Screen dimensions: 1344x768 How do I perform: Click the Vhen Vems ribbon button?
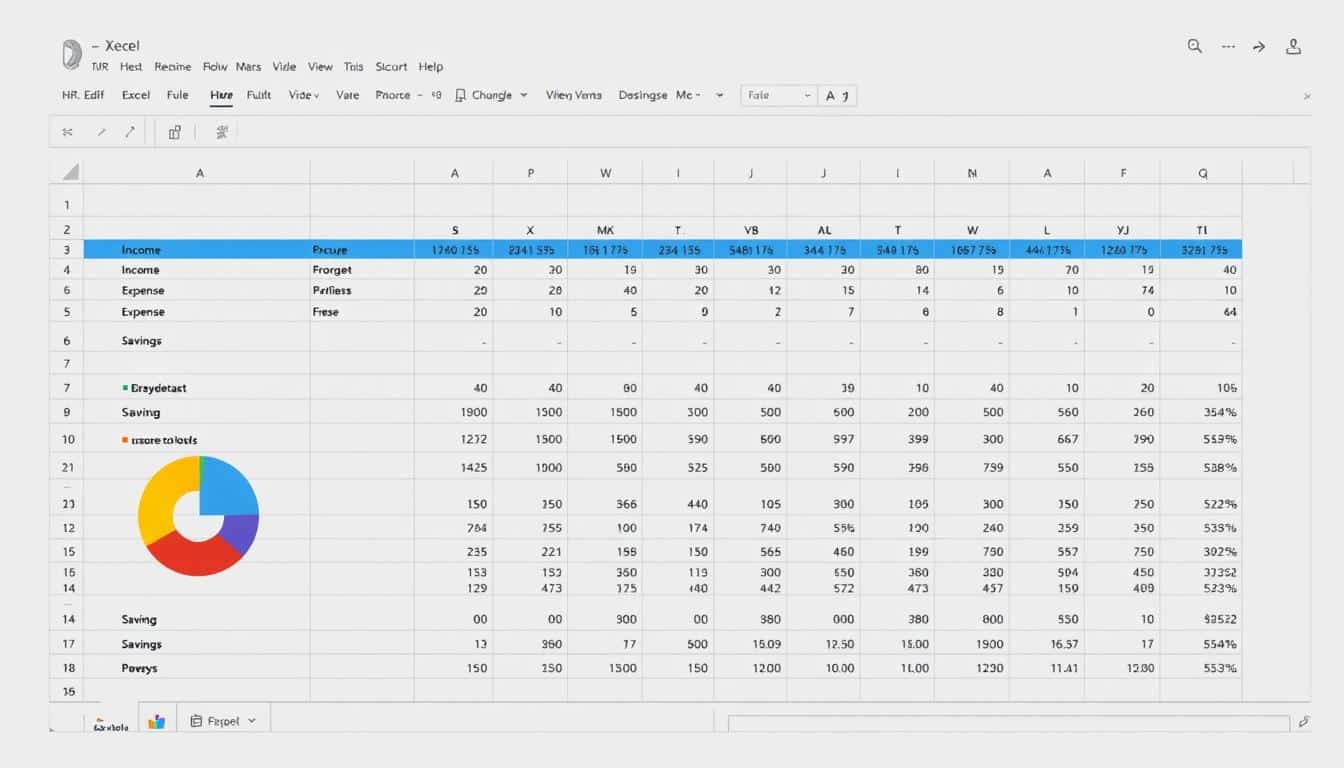[x=574, y=95]
